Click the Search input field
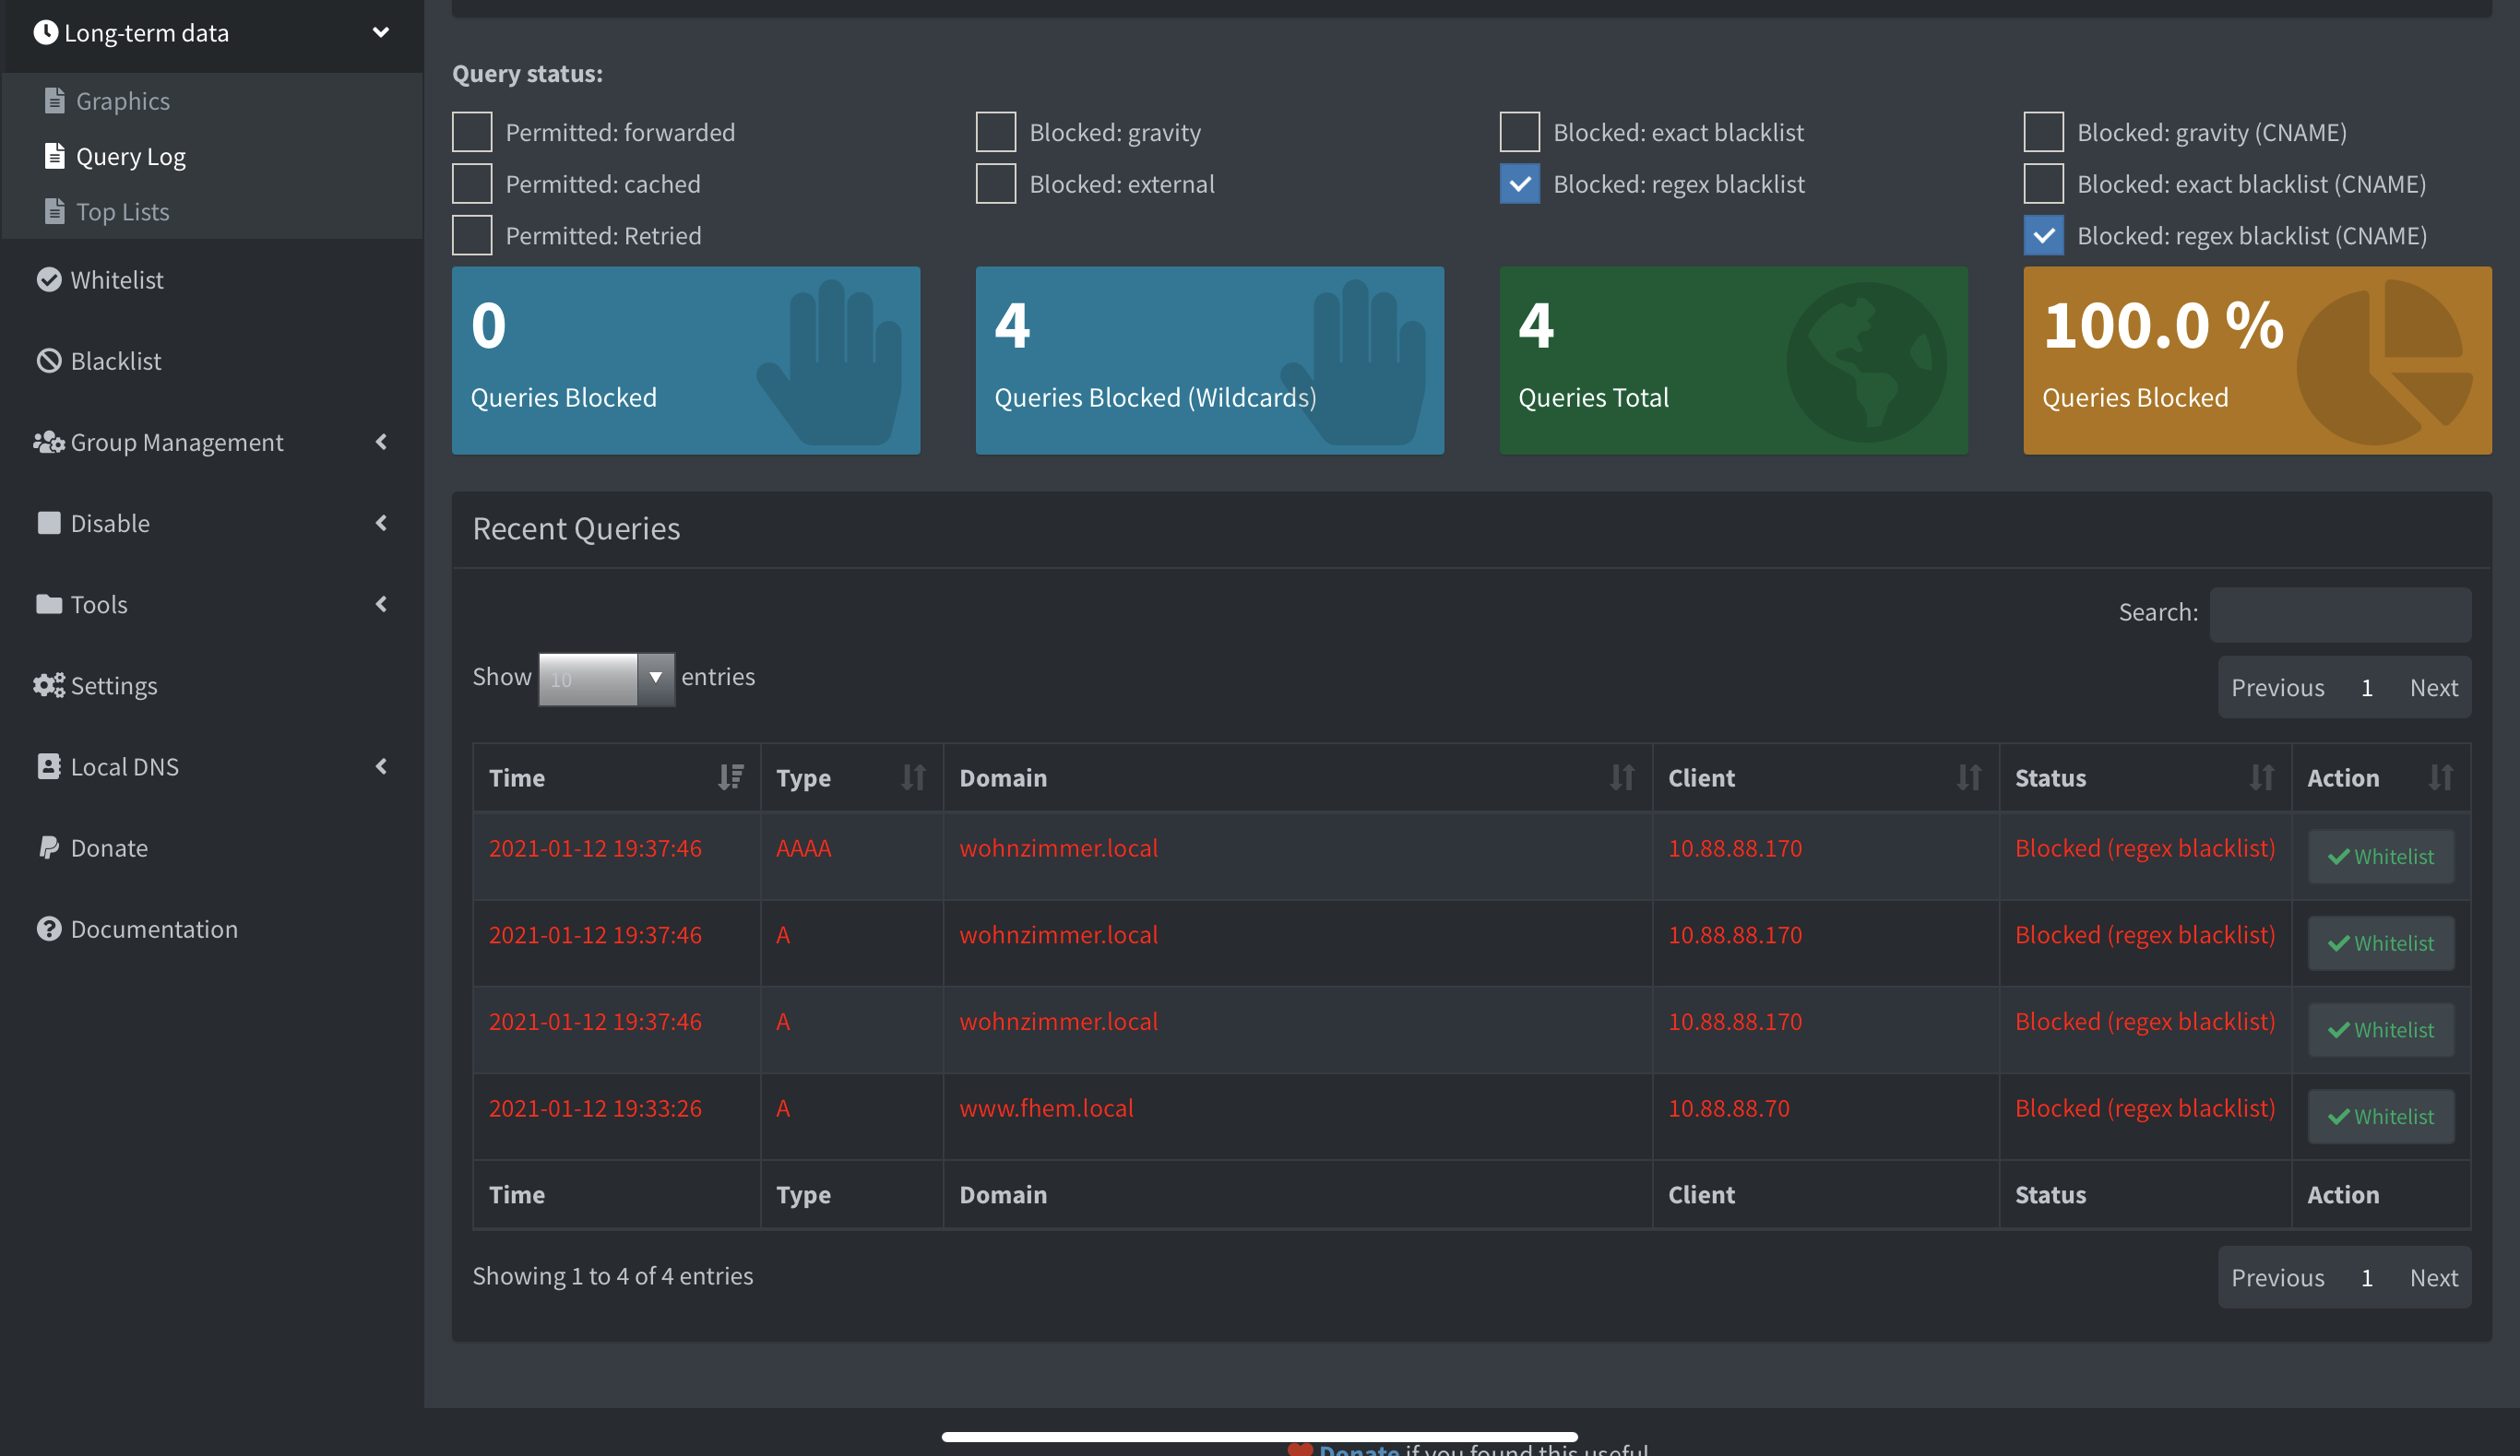 click(x=2339, y=613)
